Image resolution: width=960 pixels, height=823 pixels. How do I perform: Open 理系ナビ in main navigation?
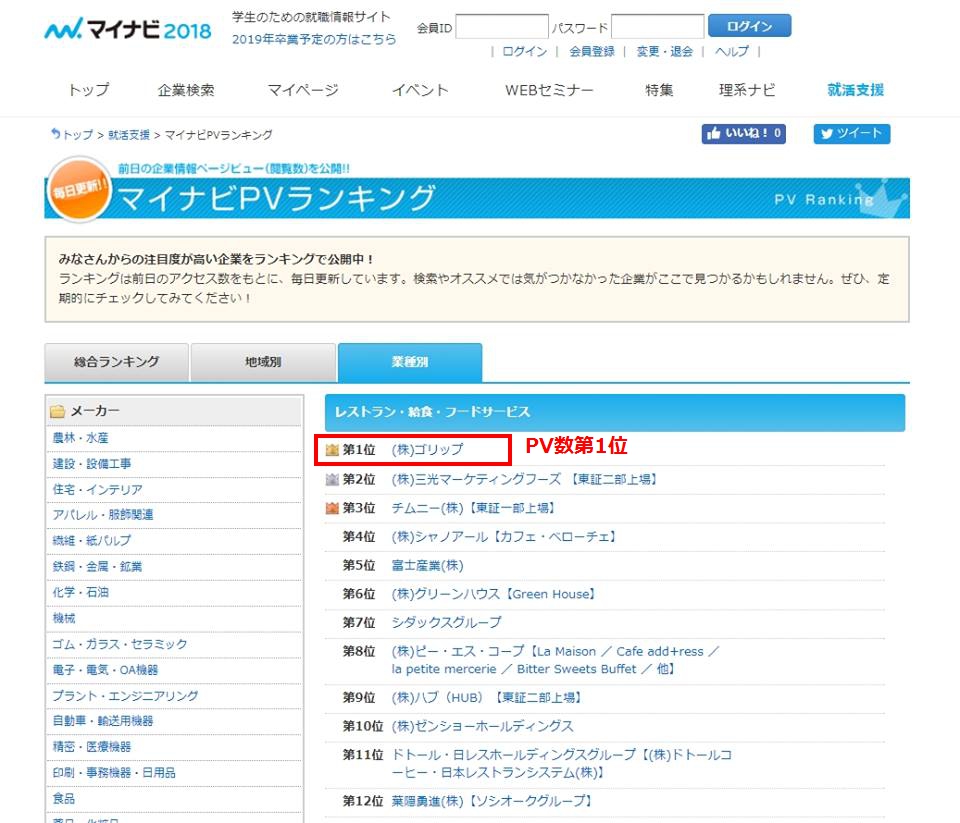747,90
